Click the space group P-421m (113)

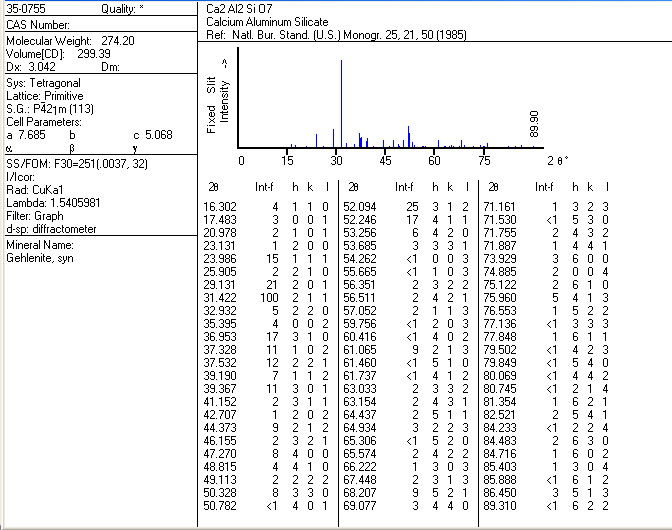click(x=63, y=109)
